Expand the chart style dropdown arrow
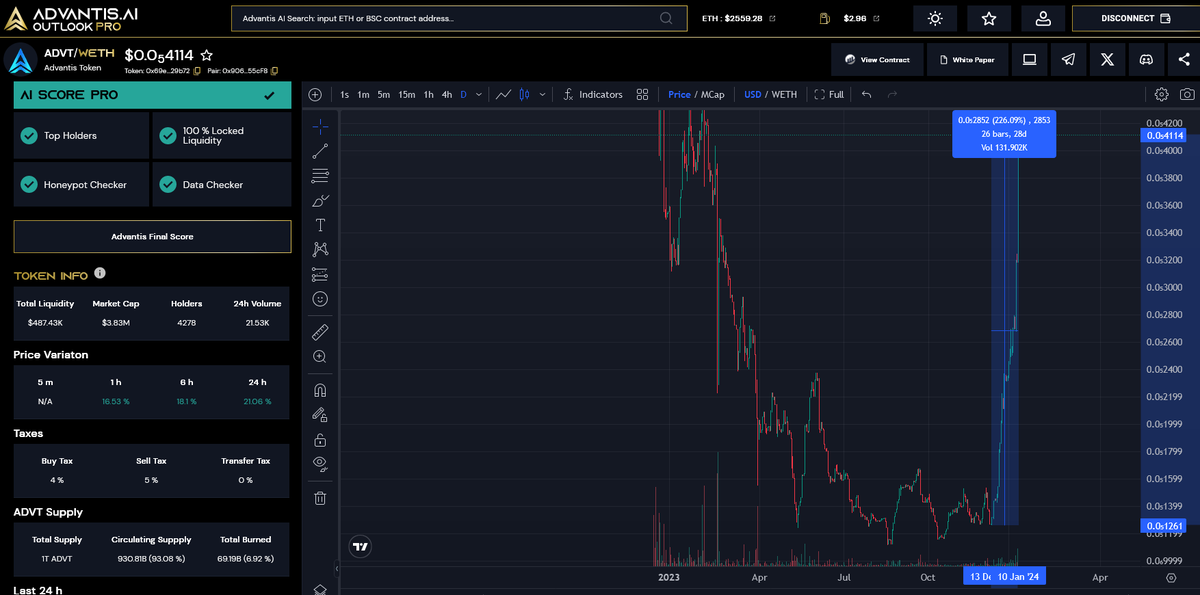The height and width of the screenshot is (595, 1200). coord(542,95)
